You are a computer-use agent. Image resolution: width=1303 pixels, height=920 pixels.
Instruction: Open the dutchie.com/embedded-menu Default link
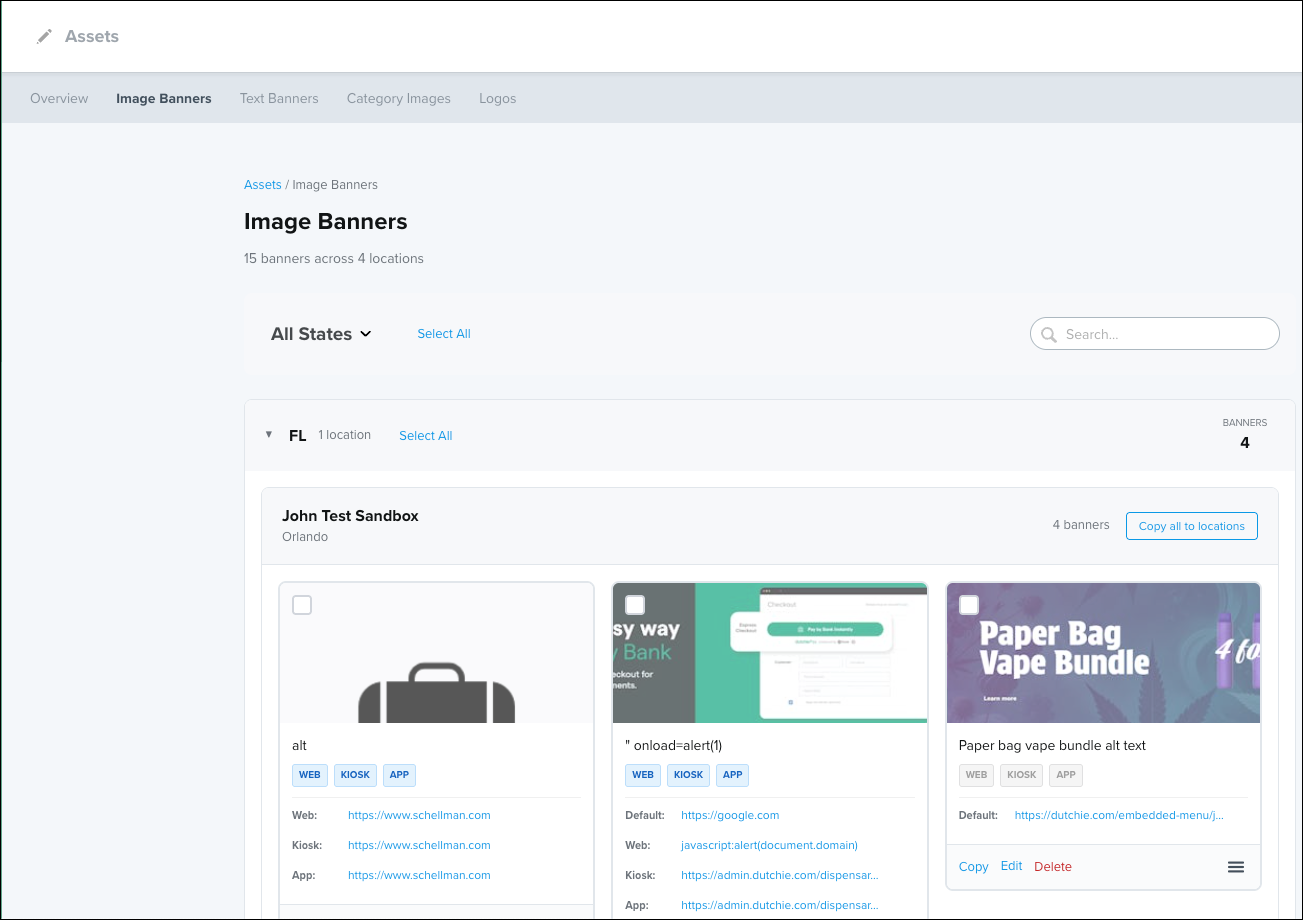(1119, 815)
